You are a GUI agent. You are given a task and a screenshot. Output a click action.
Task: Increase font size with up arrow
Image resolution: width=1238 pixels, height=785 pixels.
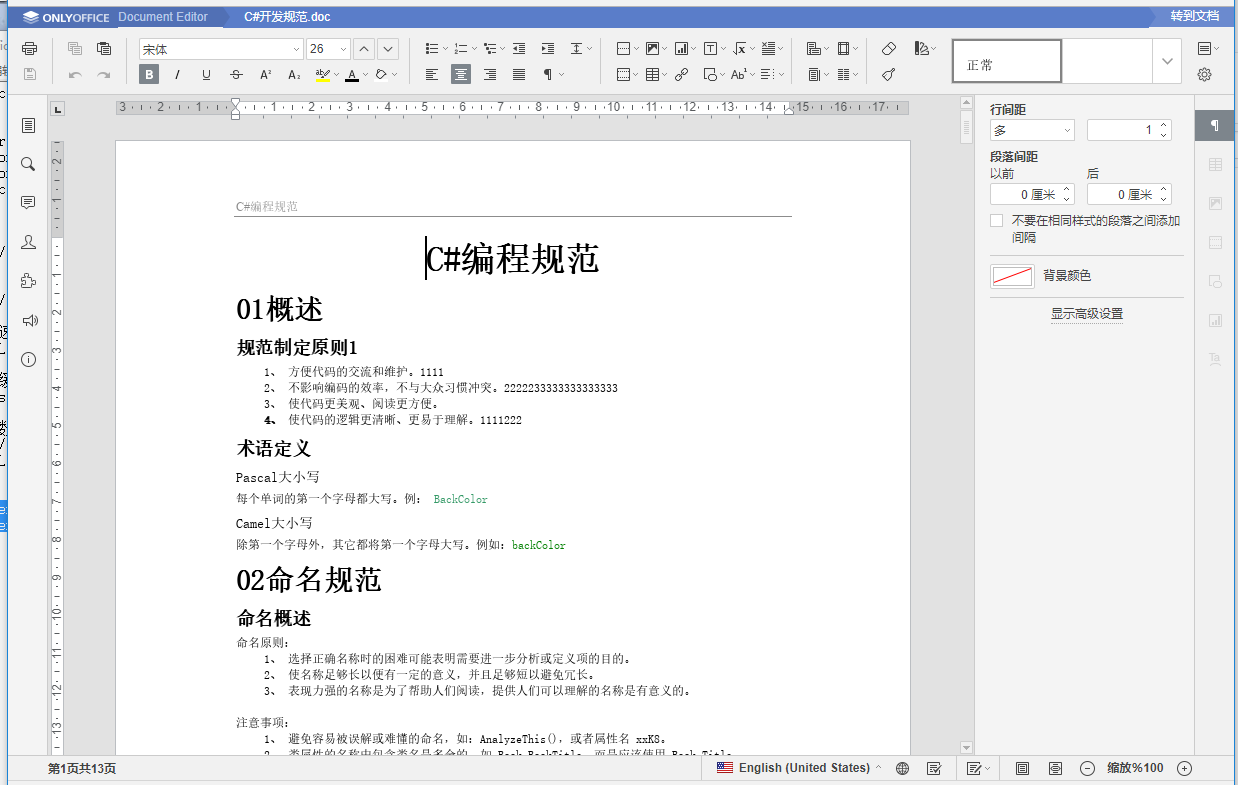click(x=364, y=49)
